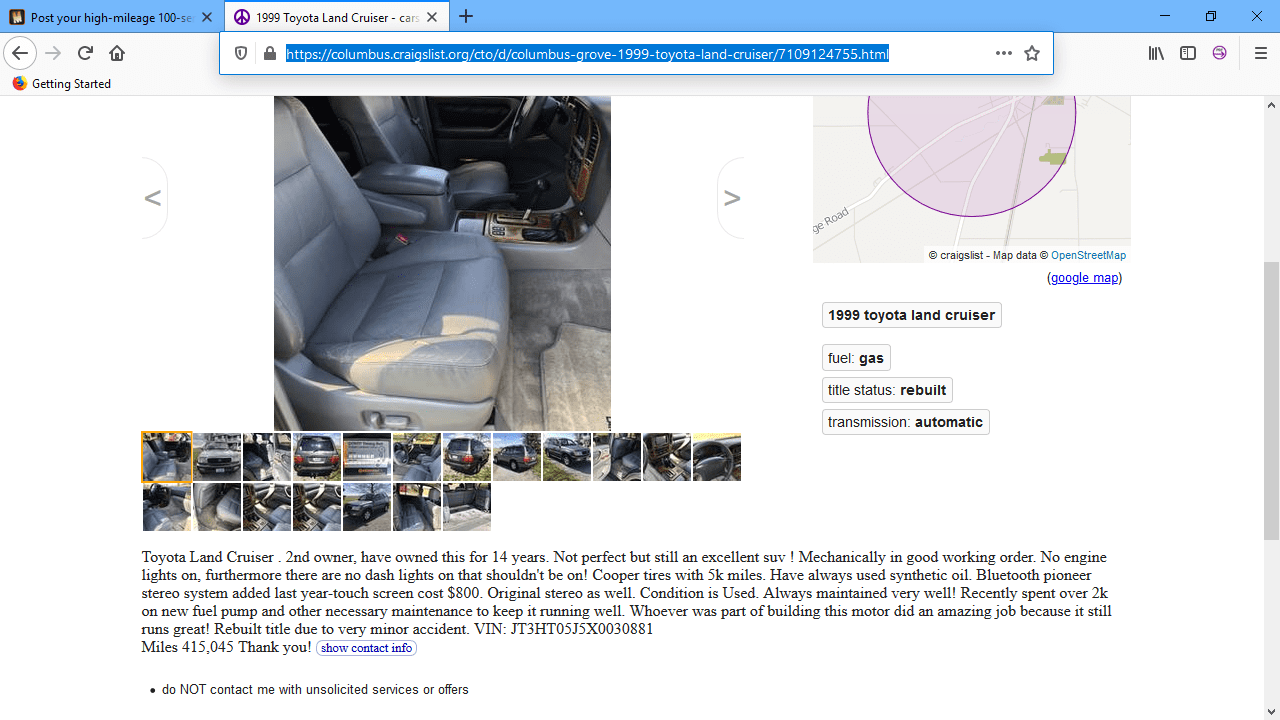Open a new tab with the plus button

coord(466,17)
